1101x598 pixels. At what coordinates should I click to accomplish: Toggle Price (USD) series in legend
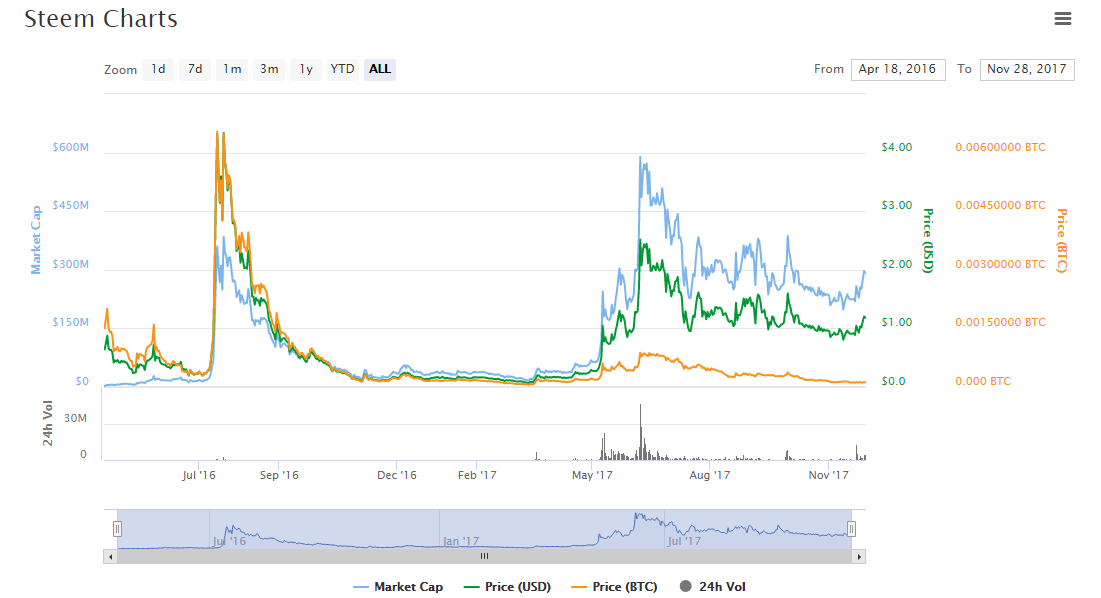click(508, 587)
